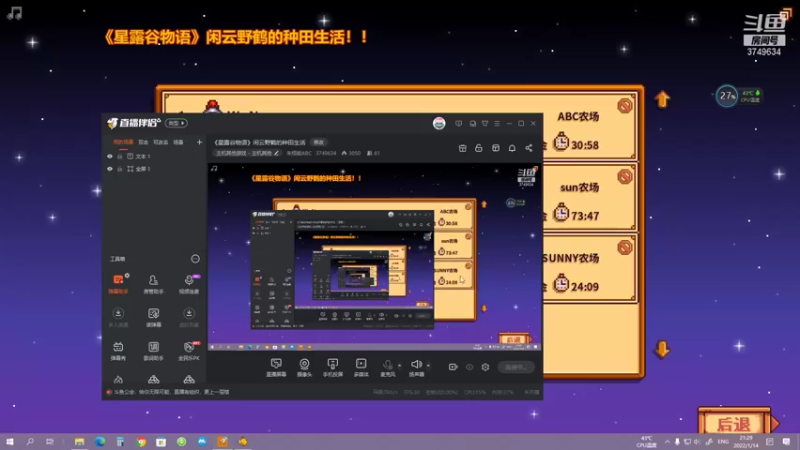Open taskbar search magnifier
Image resolution: width=800 pixels, height=450 pixels.
click(30, 441)
